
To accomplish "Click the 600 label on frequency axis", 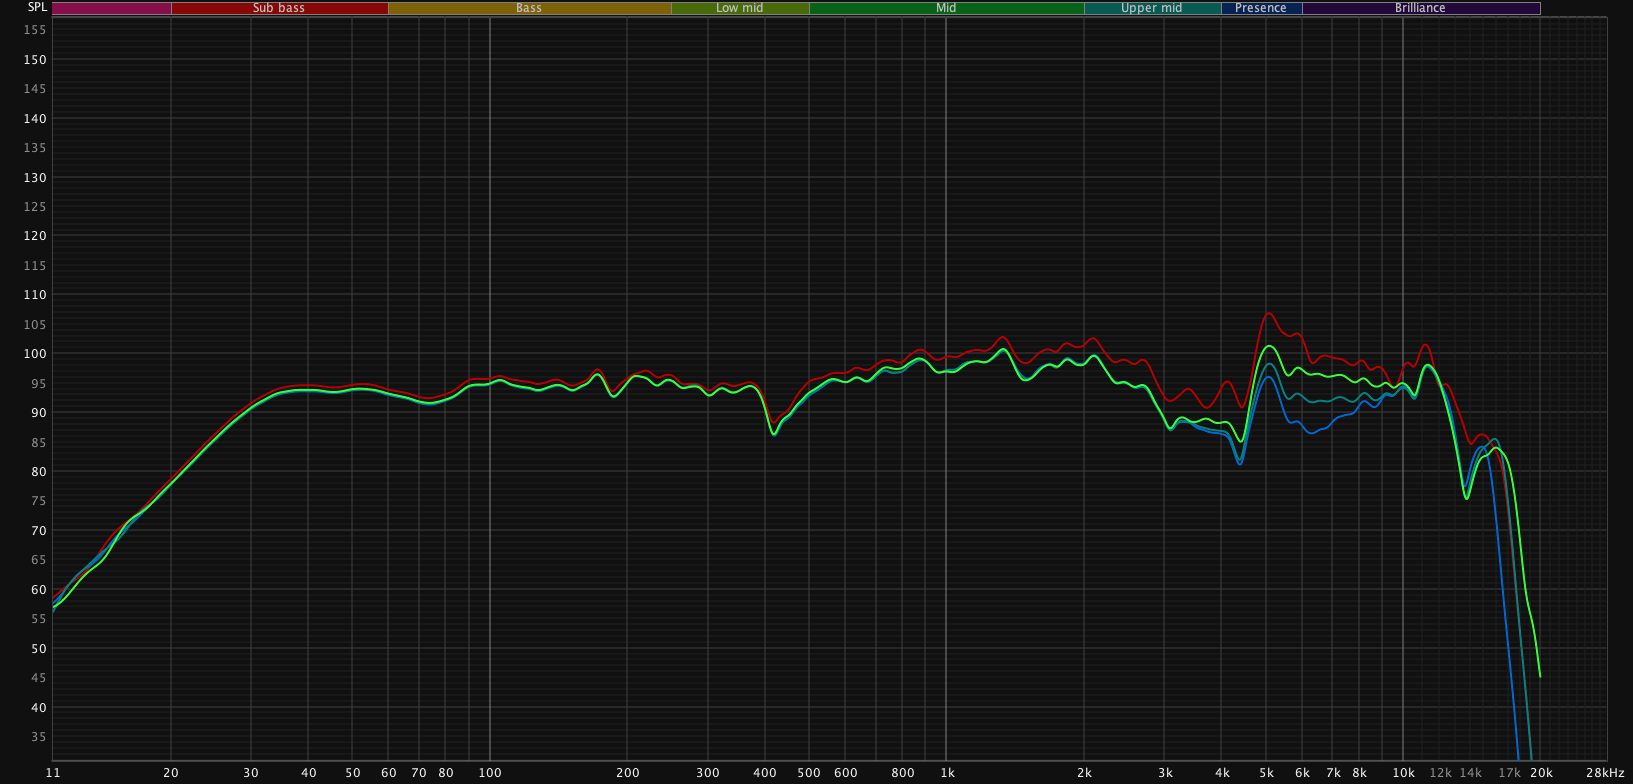I will point(845,773).
